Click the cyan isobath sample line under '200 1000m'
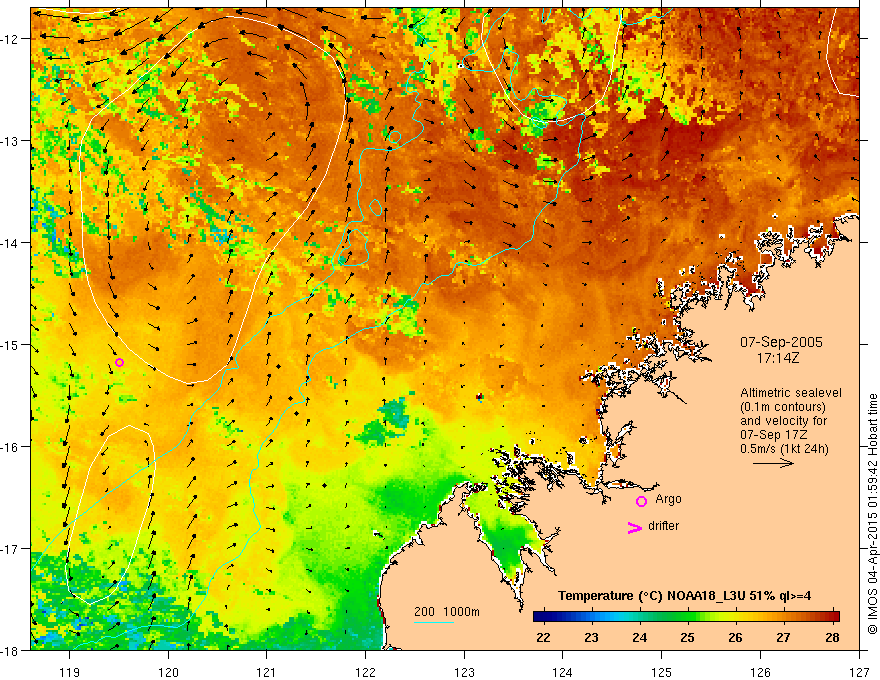This screenshot has width=880, height=680. coord(433,622)
